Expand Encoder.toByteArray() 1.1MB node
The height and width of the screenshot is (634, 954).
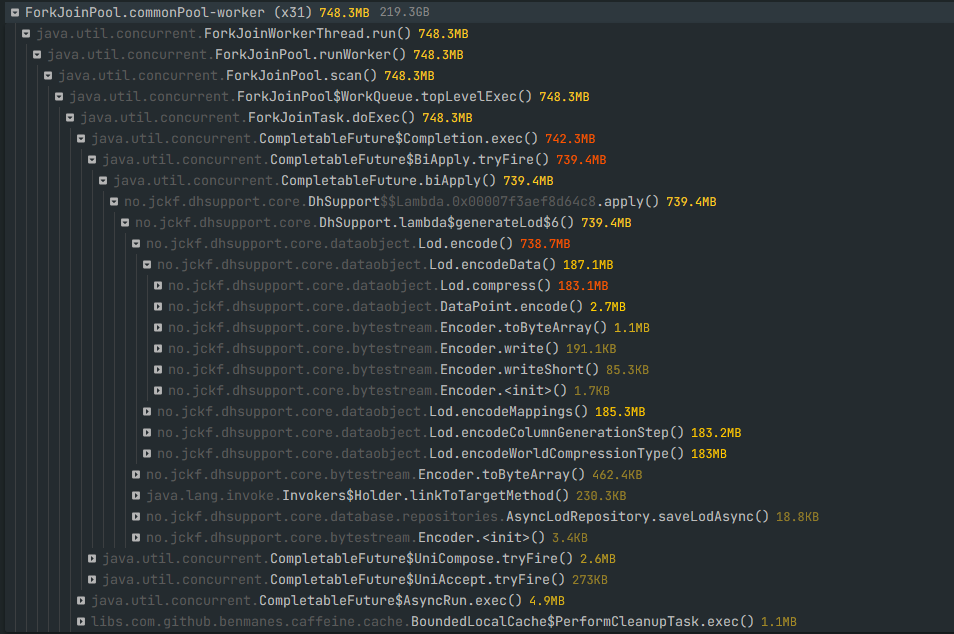pos(157,327)
